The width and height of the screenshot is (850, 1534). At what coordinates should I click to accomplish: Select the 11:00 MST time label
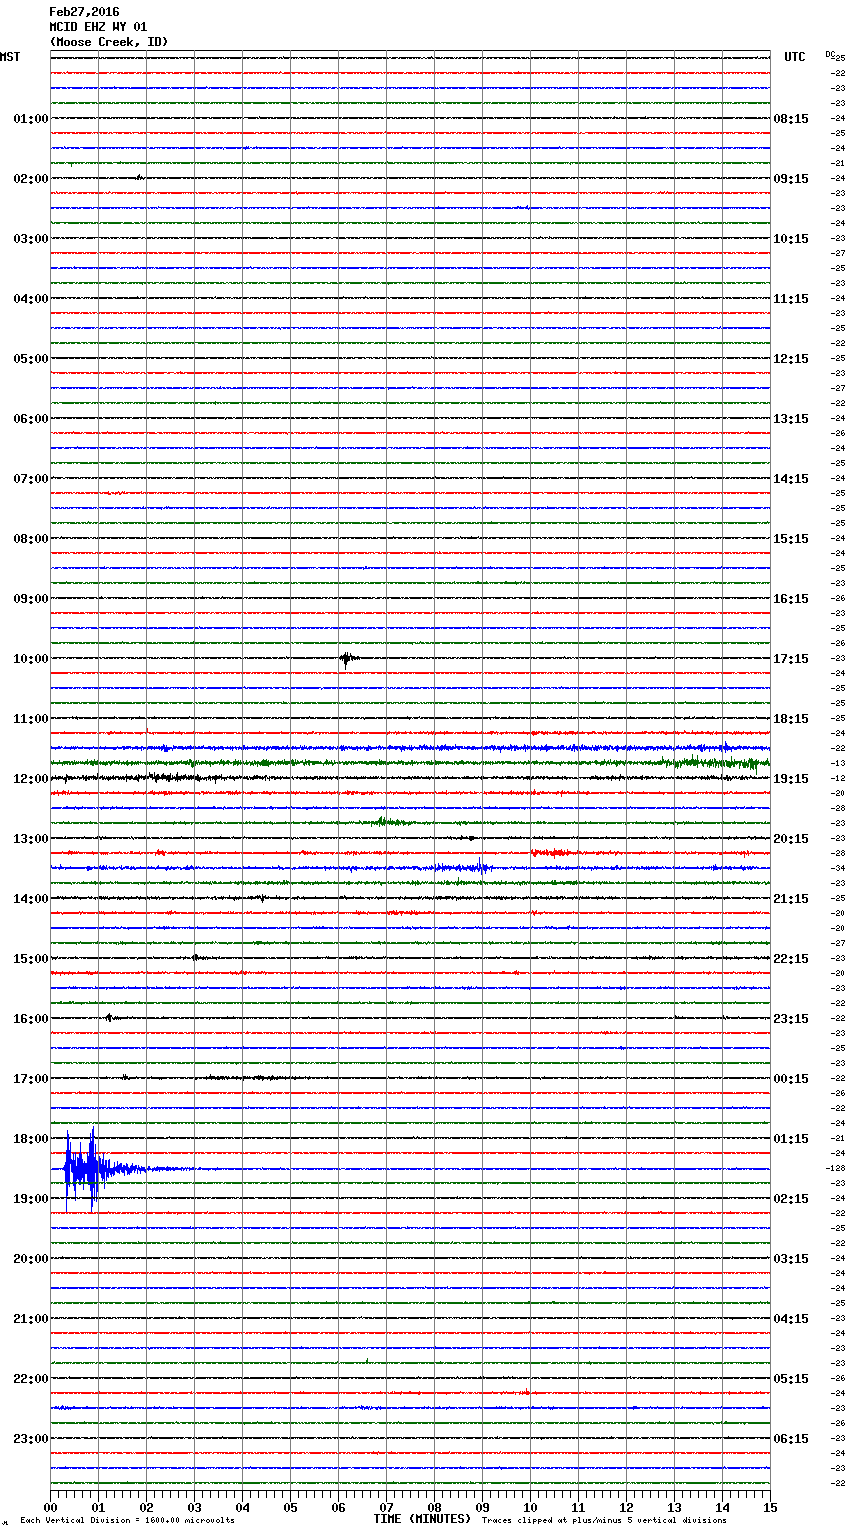(31, 719)
